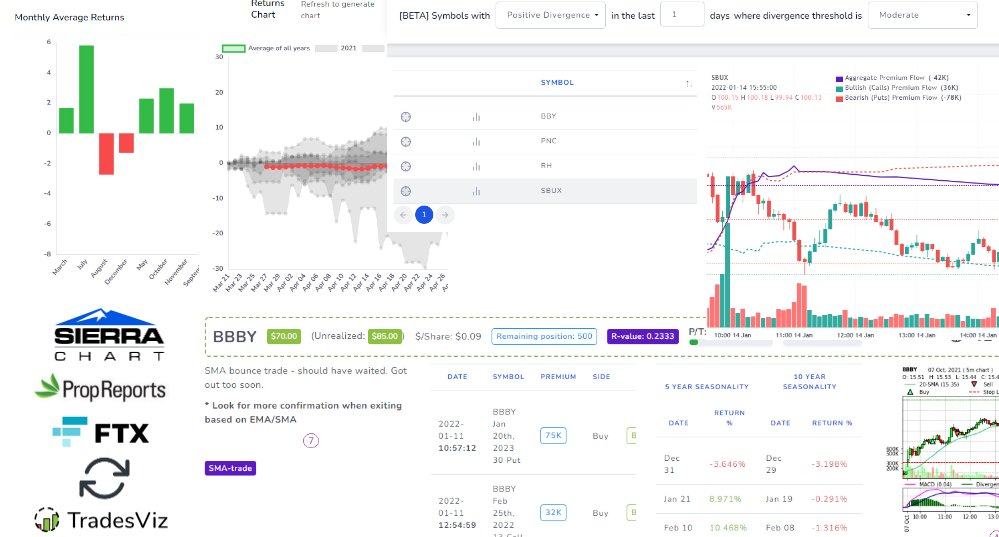Click the SYMBOL column header
999x537 pixels.
point(557,83)
